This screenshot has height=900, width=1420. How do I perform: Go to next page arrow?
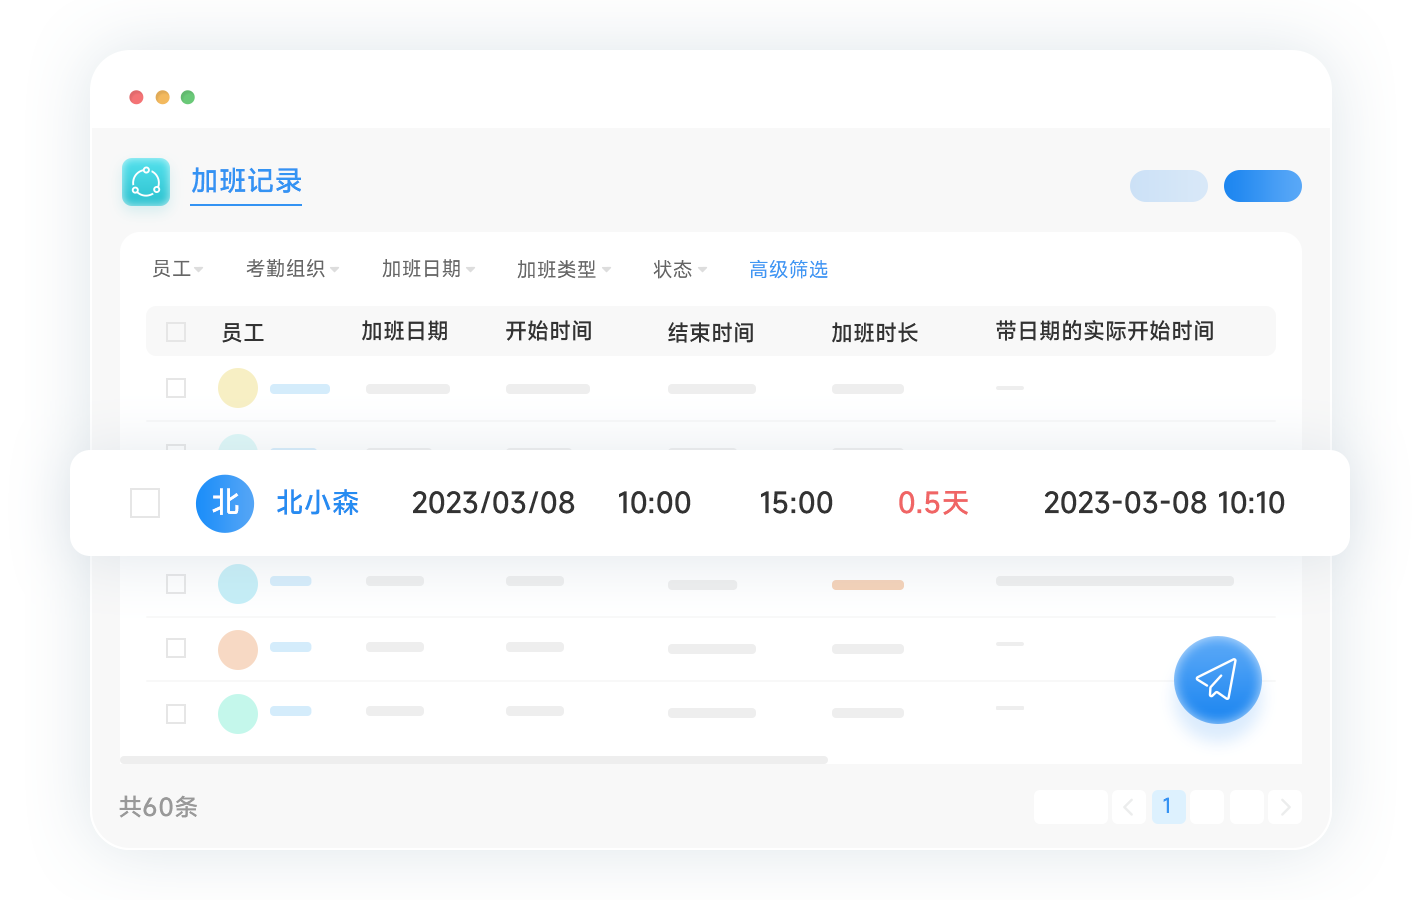pyautogui.click(x=1285, y=807)
